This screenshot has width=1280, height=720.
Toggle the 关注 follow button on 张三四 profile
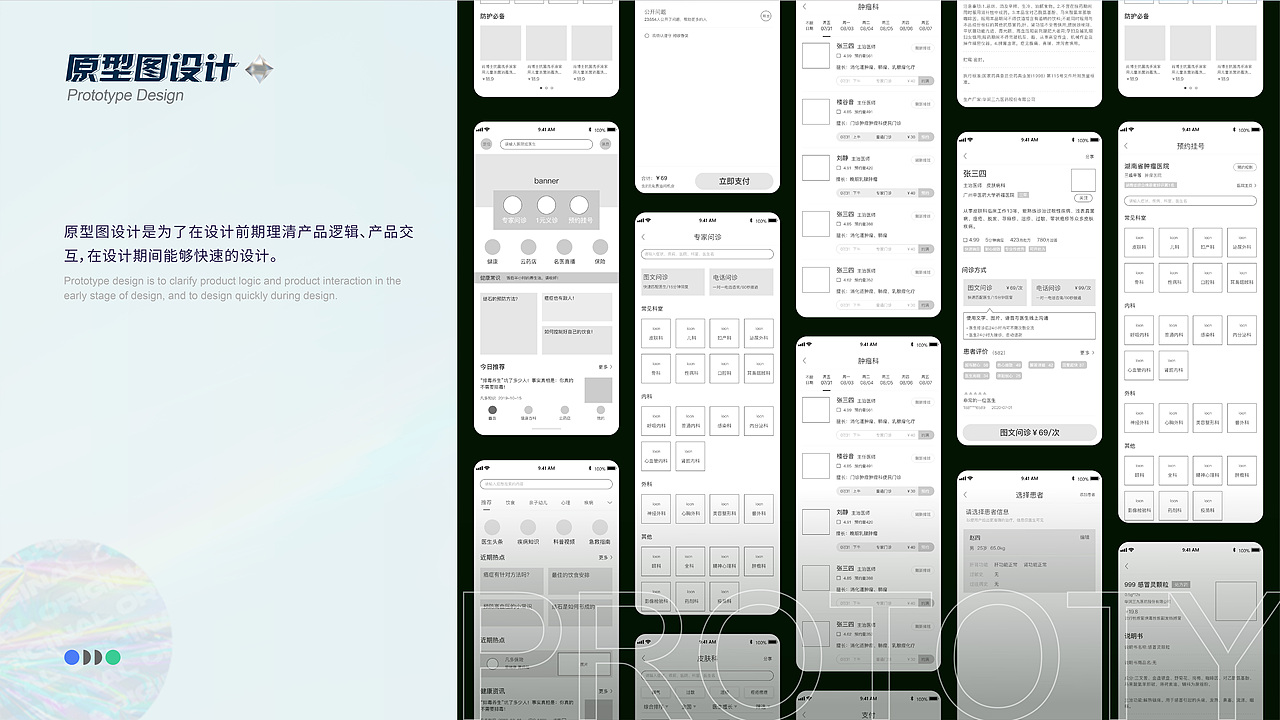pyautogui.click(x=1082, y=196)
